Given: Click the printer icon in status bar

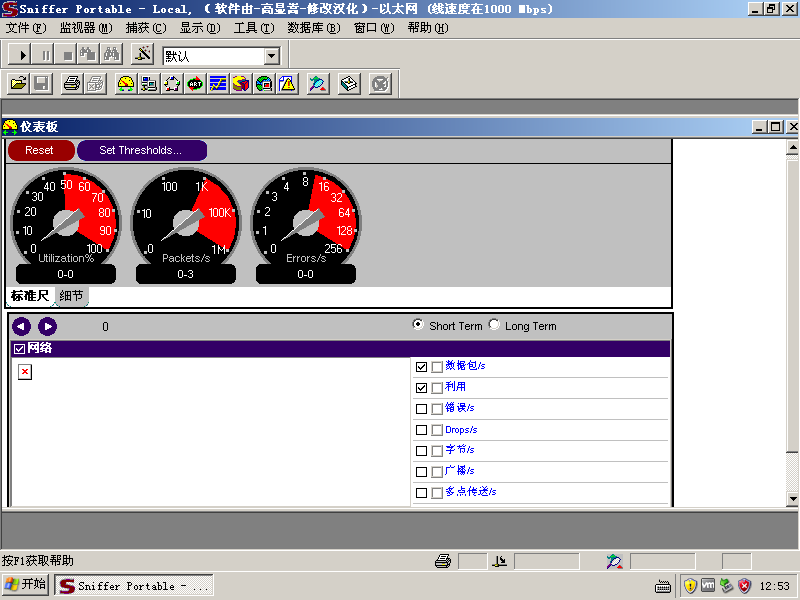Looking at the screenshot, I should pos(443,561).
